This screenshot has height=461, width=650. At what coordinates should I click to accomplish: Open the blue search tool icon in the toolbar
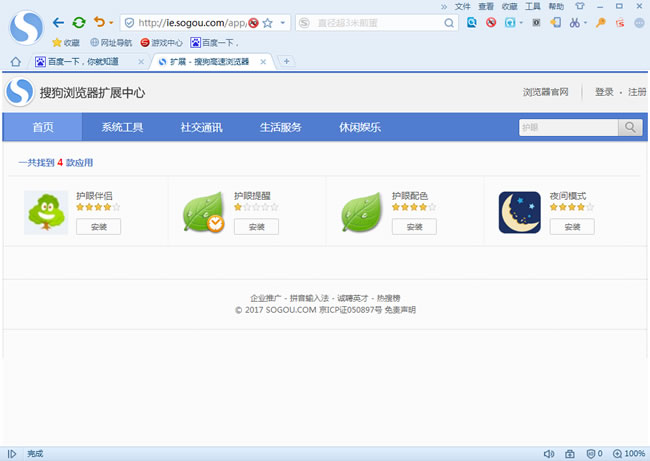[472, 22]
